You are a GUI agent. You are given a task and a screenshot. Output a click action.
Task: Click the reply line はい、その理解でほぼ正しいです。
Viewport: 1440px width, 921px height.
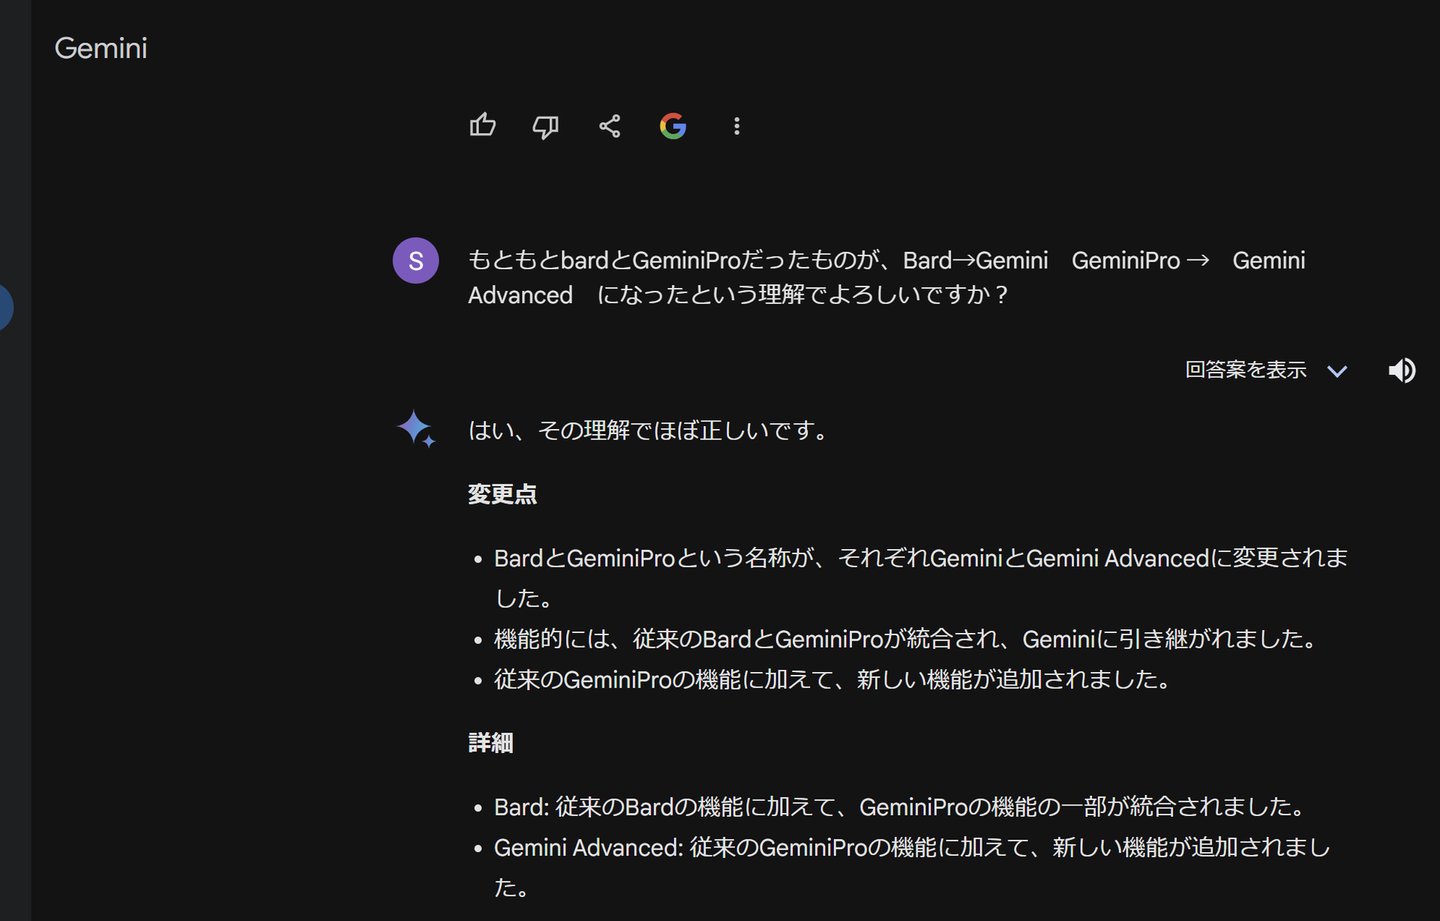coord(648,431)
